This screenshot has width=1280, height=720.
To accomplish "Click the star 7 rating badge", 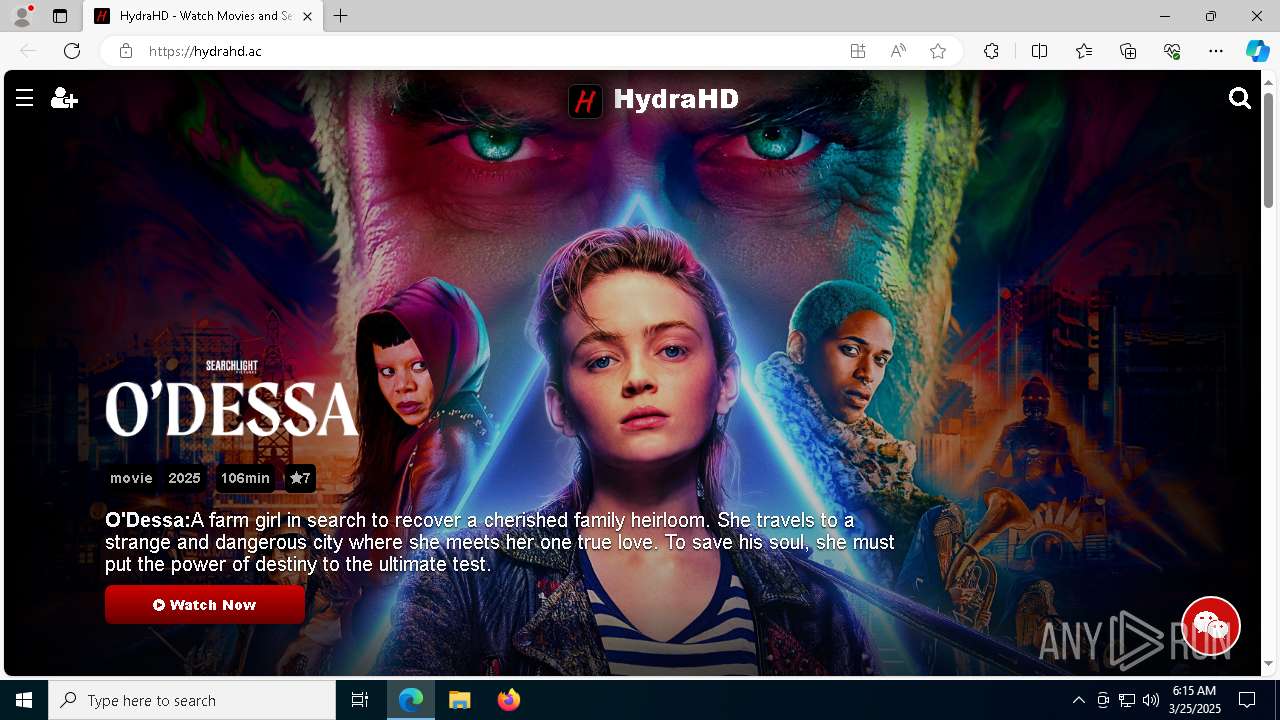I will (300, 478).
